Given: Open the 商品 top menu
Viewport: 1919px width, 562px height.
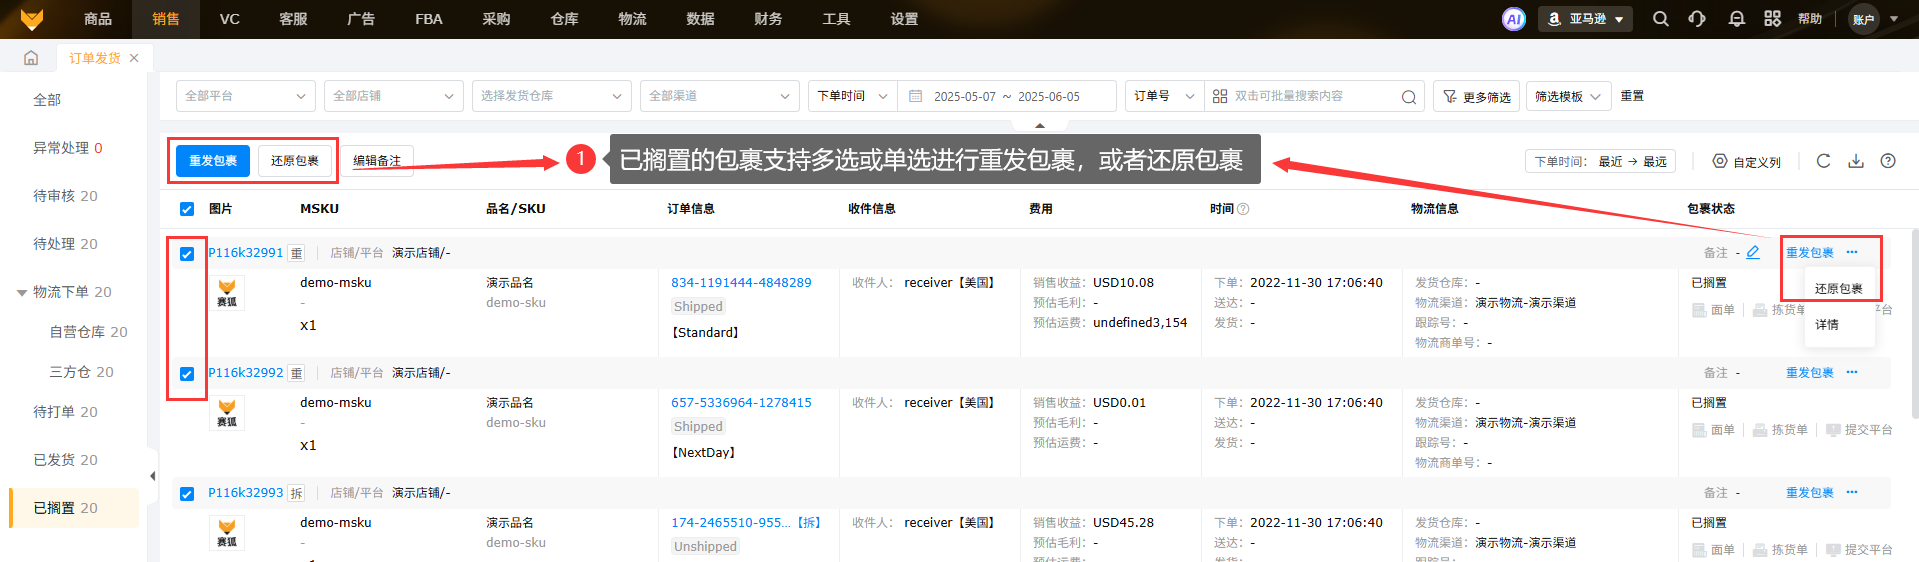Looking at the screenshot, I should 98,19.
